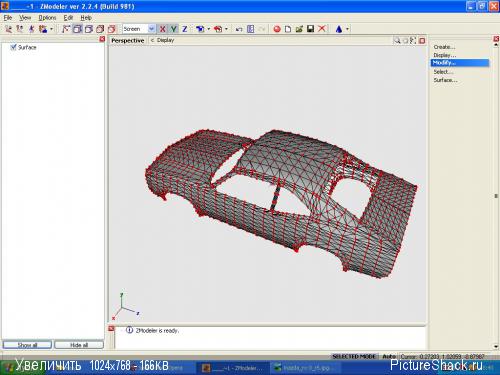Select the objects level toolbar icon
The width and height of the screenshot is (500, 375).
[43, 29]
